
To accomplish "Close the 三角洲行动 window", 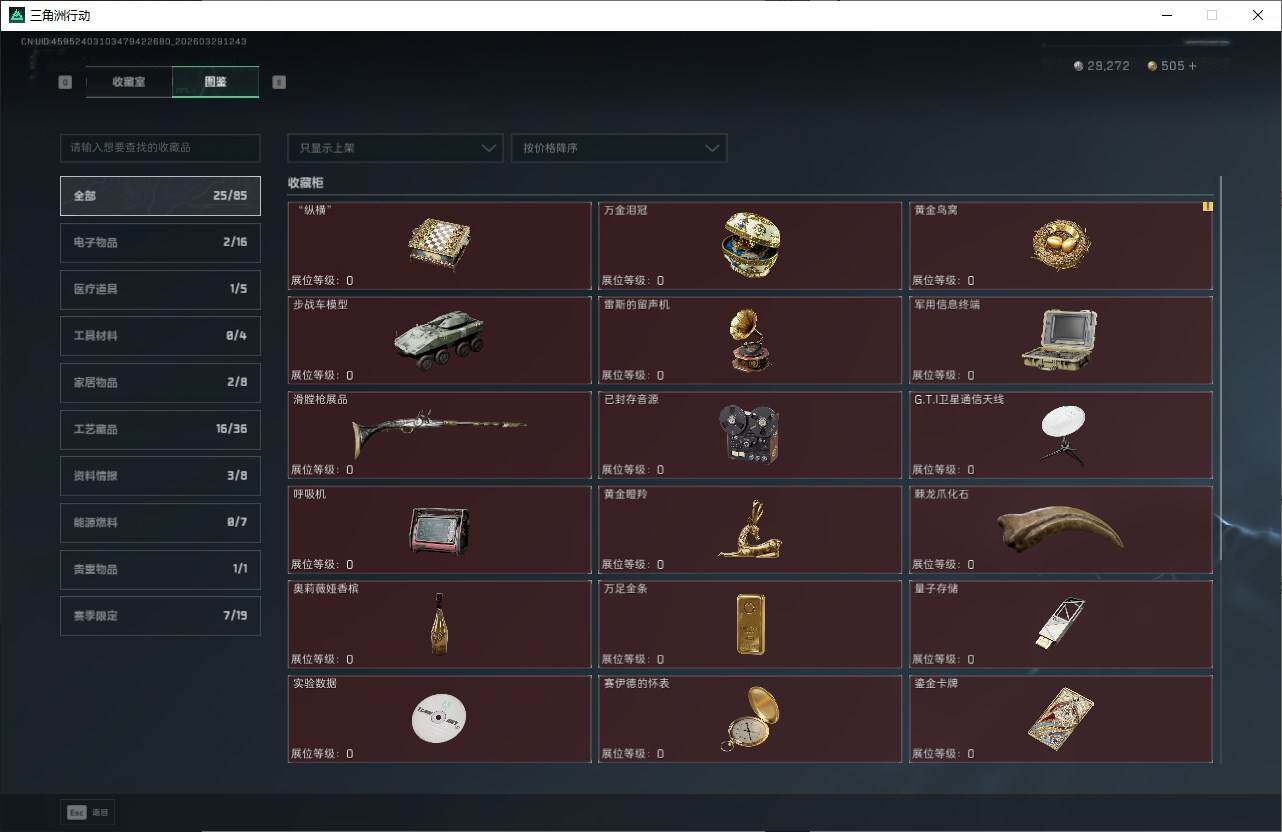I will 1258,15.
